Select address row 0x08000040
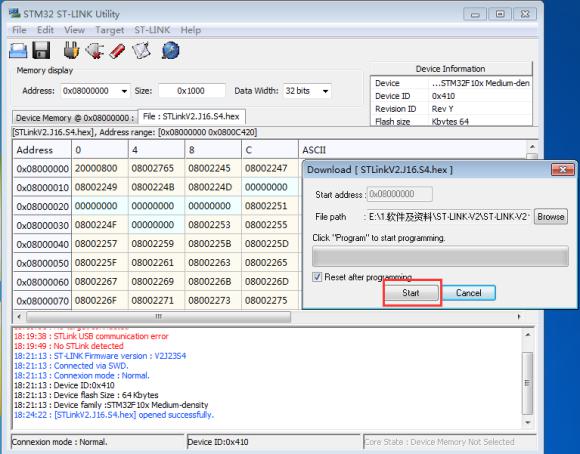 click(x=42, y=244)
